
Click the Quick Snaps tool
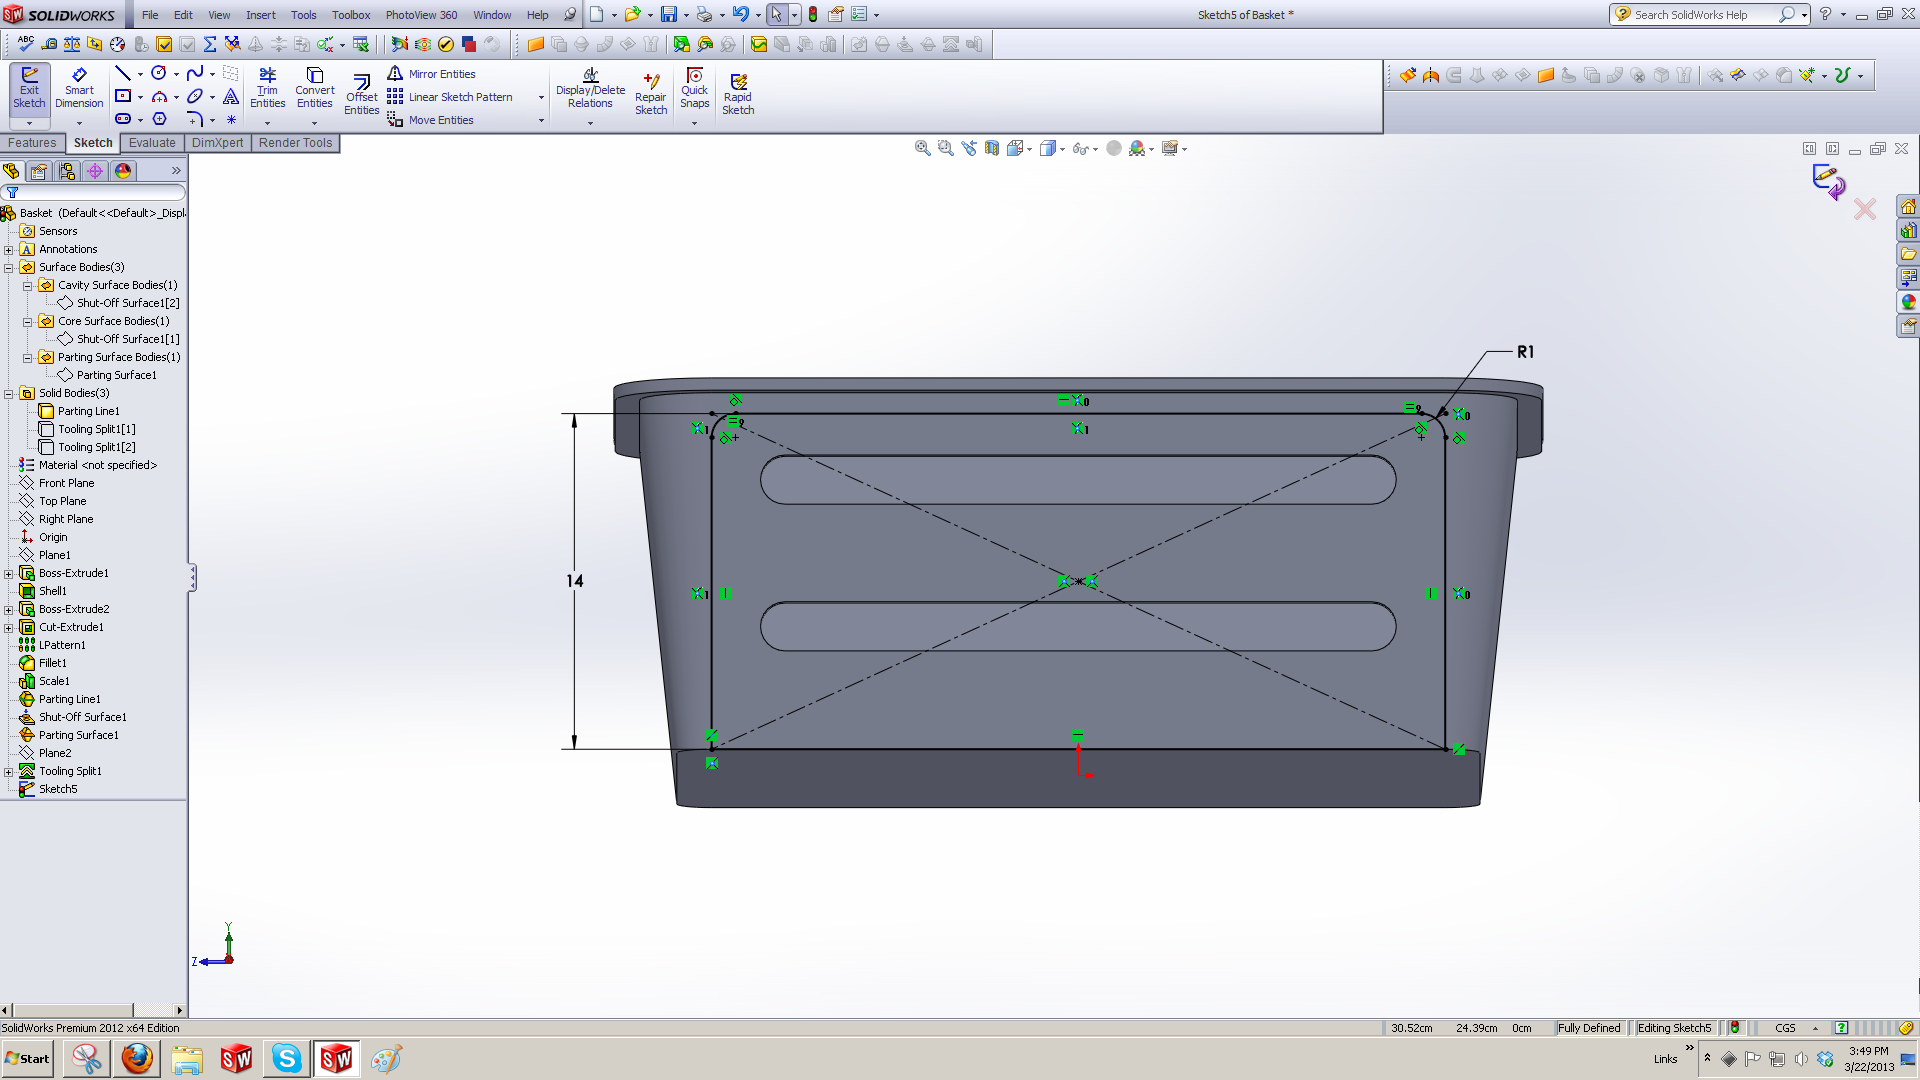click(x=694, y=88)
